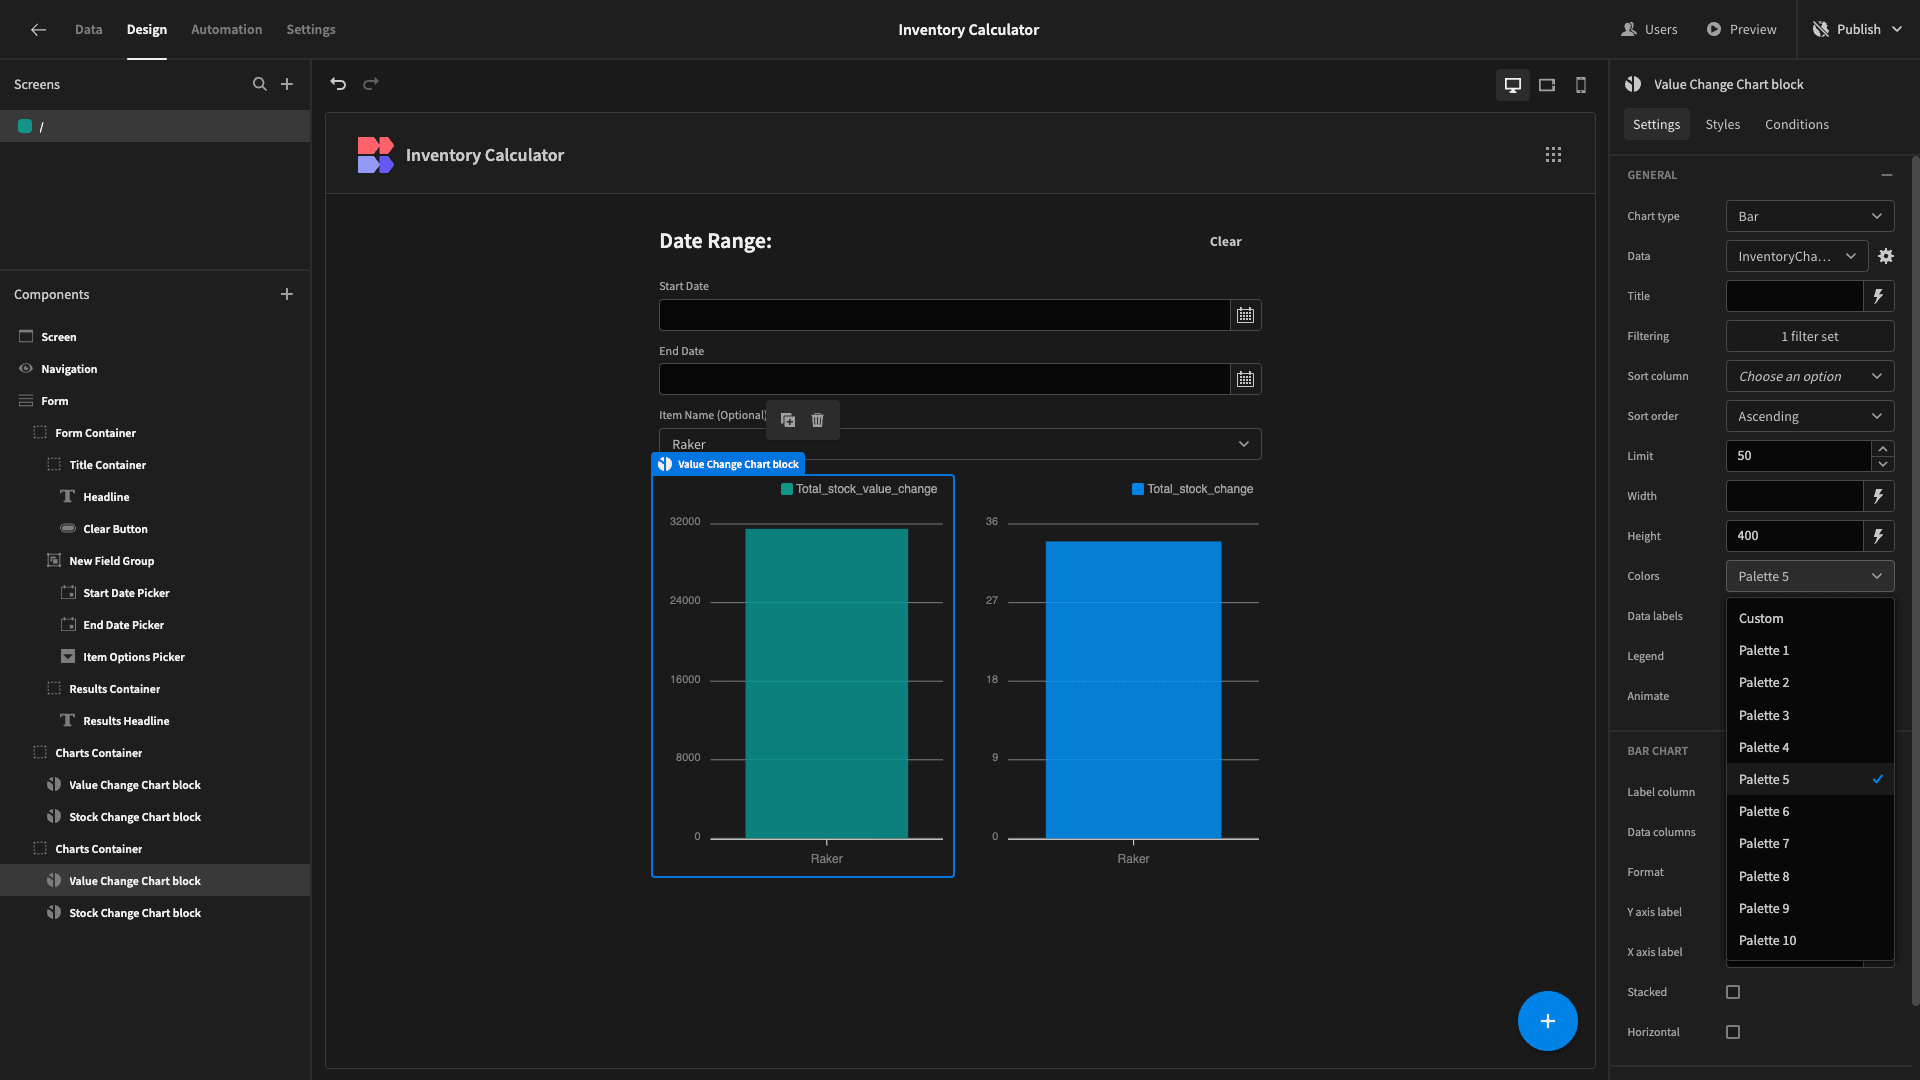This screenshot has height=1080, width=1920.
Task: Open Data provider settings gear
Action: click(1886, 257)
